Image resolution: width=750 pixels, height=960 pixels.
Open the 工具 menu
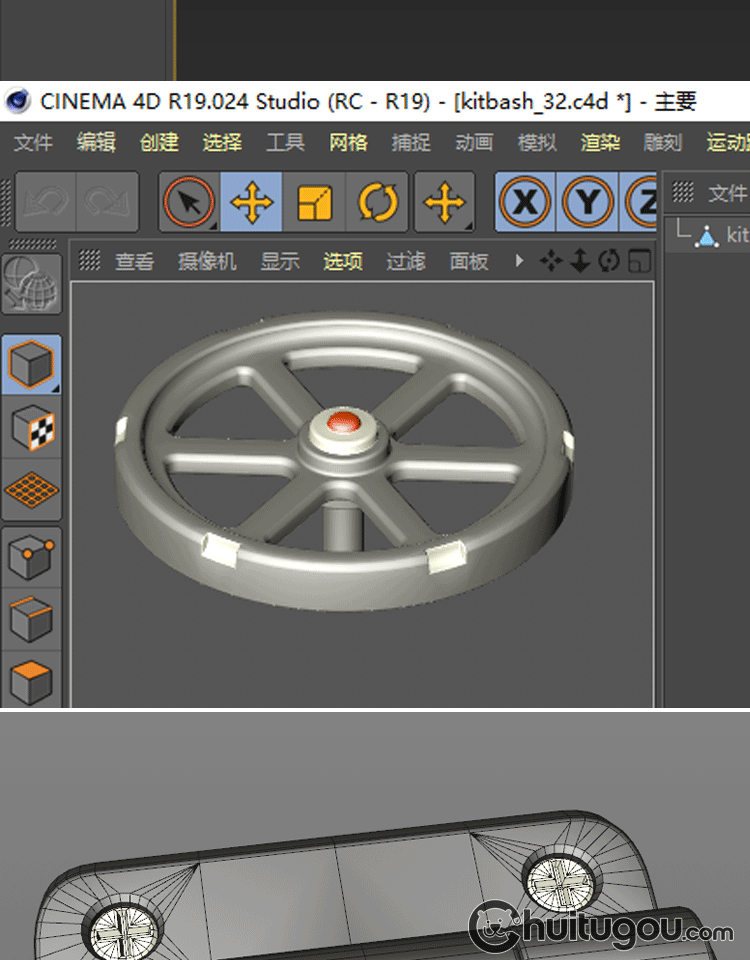(285, 143)
